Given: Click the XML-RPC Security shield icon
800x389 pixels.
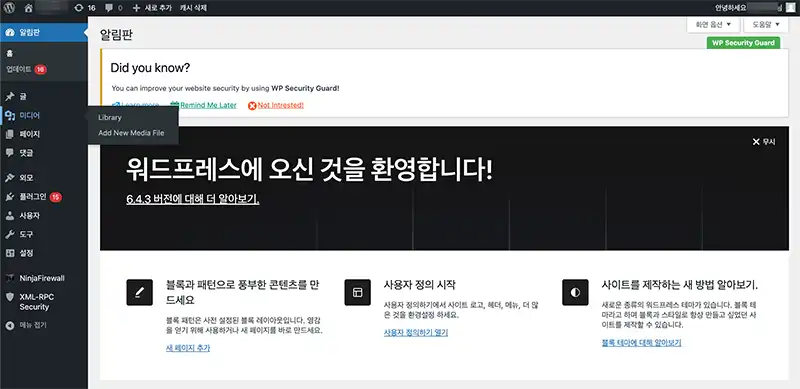Looking at the screenshot, I should 10,297.
